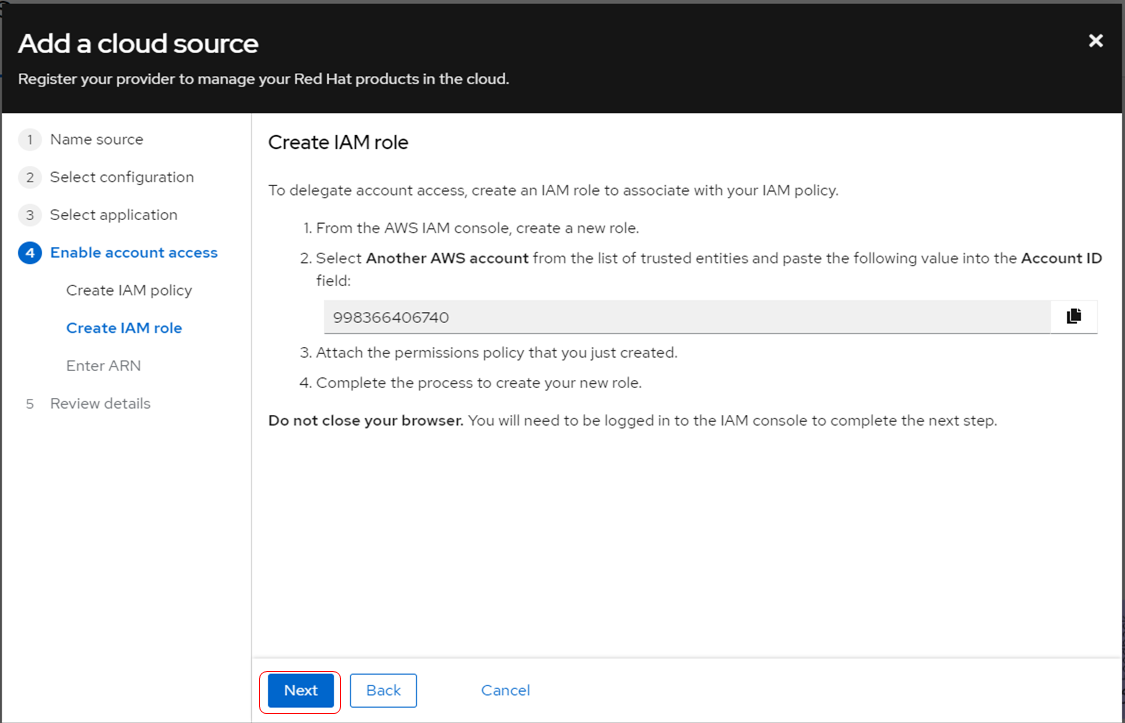Click the step 2 number badge

point(30,178)
